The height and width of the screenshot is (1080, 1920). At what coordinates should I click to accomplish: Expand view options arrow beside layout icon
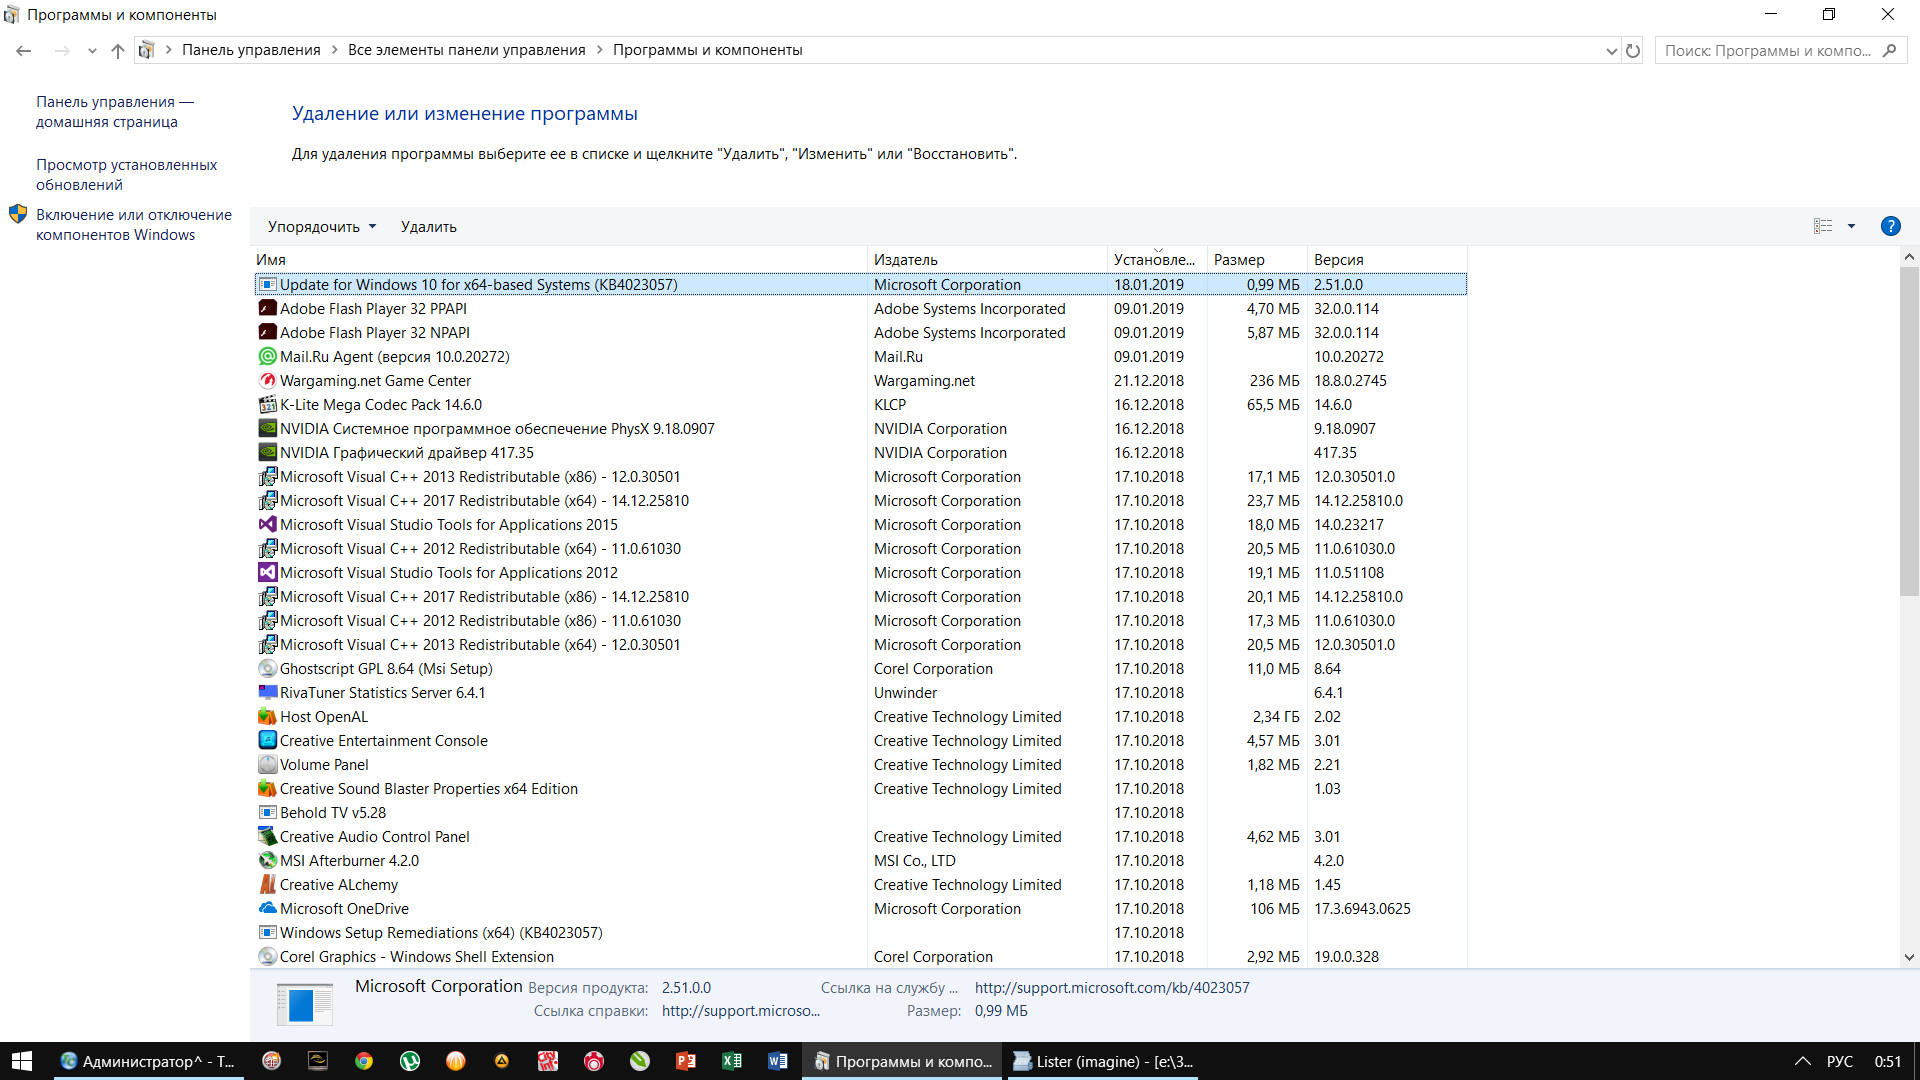(x=1851, y=226)
